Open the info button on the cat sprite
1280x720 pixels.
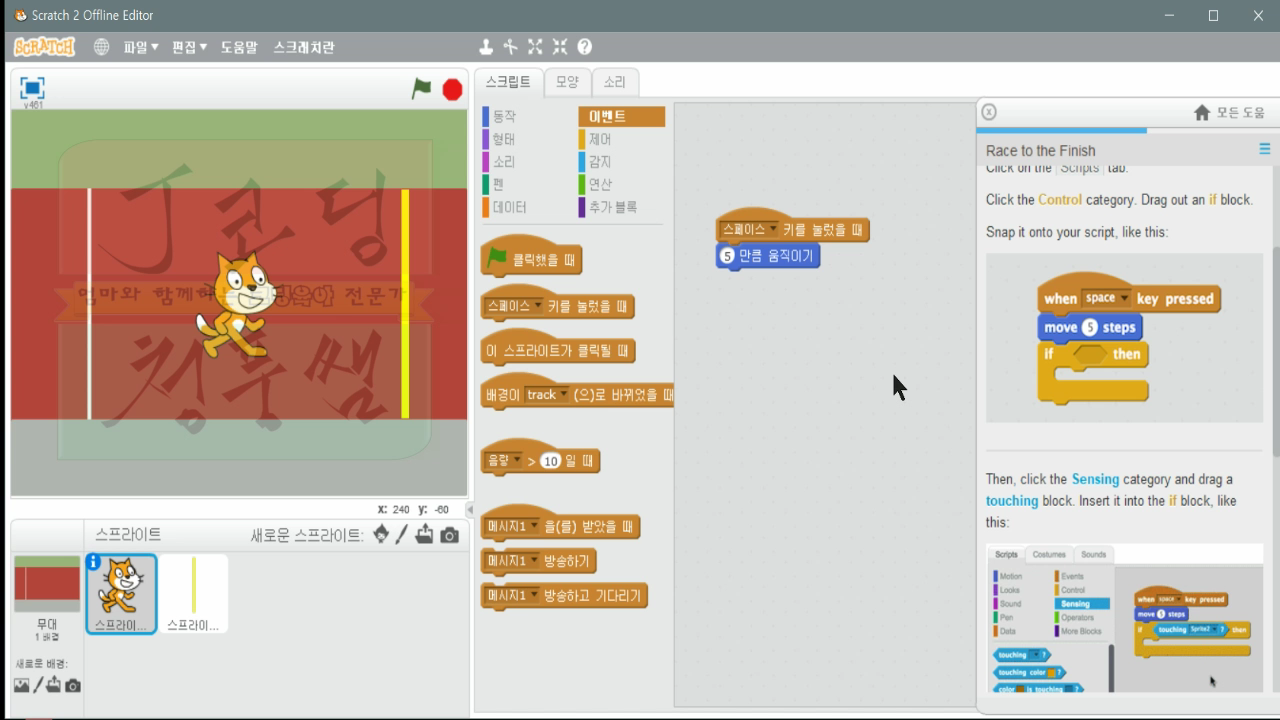click(x=94, y=563)
